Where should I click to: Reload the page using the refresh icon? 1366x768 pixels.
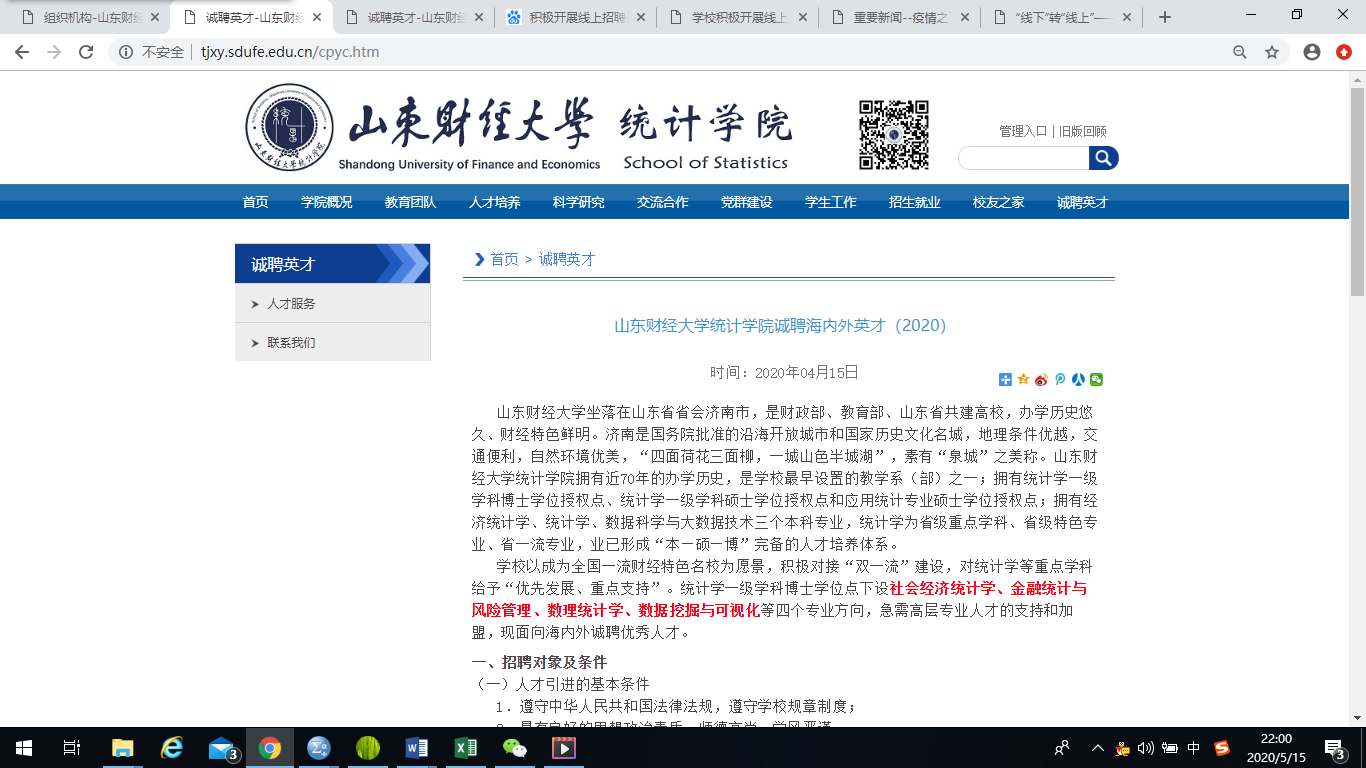(x=86, y=52)
